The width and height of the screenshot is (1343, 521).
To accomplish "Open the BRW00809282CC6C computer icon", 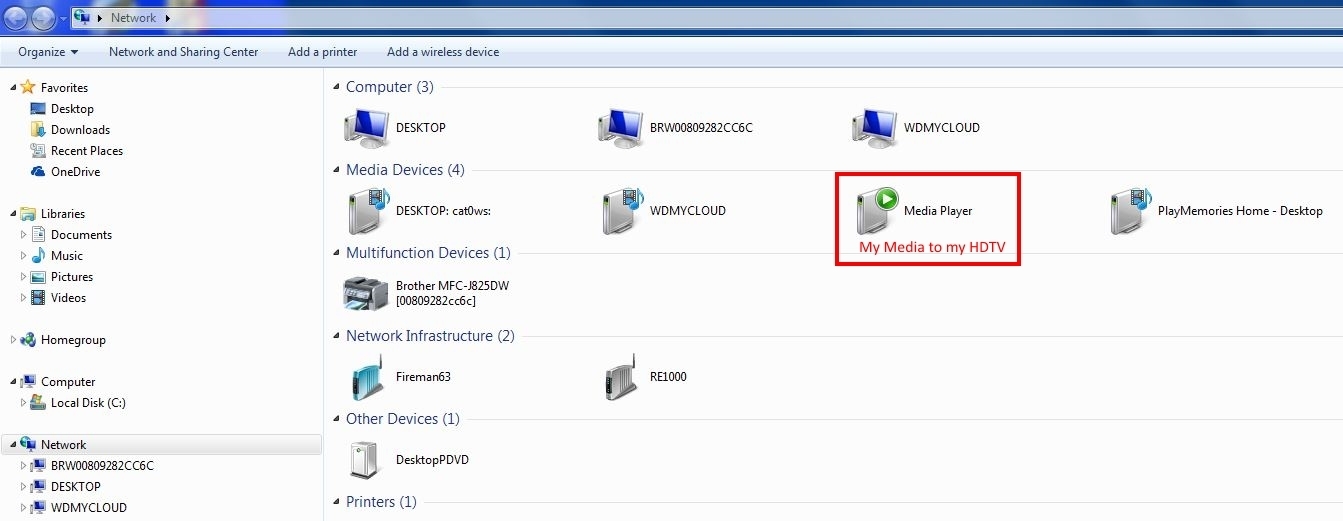I will pyautogui.click(x=620, y=128).
